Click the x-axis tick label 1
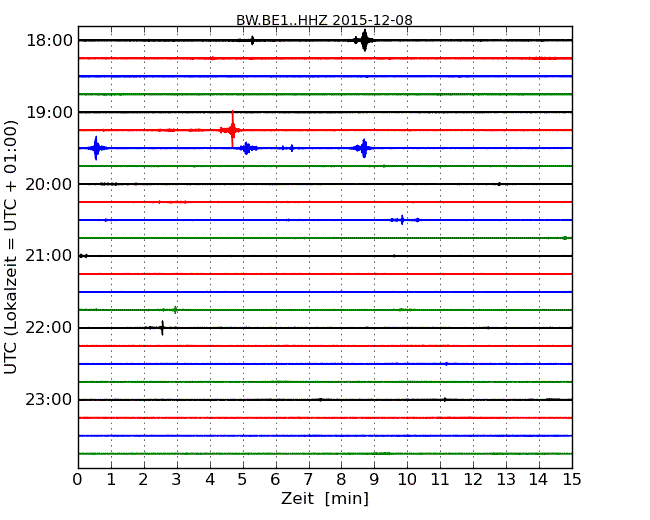650x520 pixels. click(111, 479)
